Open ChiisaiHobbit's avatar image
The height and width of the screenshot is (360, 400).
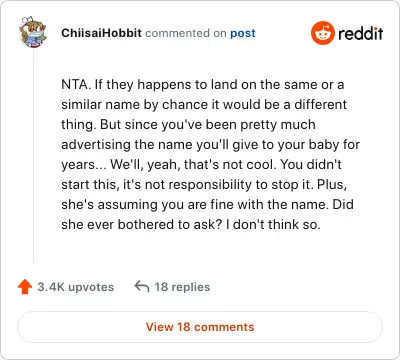[x=33, y=32]
